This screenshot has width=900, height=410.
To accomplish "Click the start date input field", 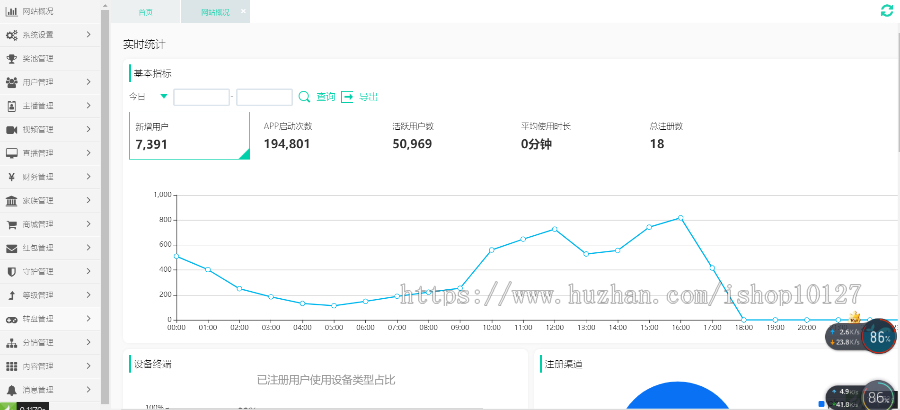I will [x=201, y=97].
